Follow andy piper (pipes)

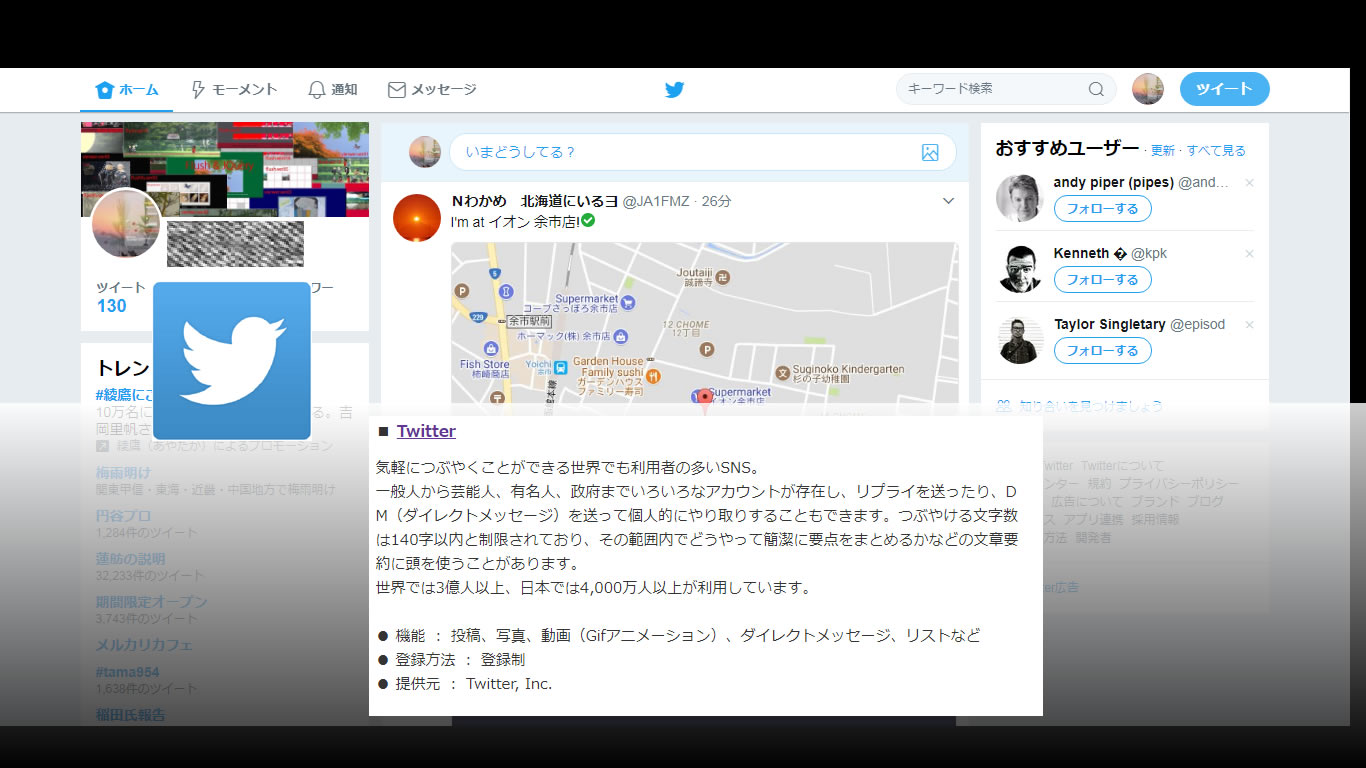point(1102,209)
